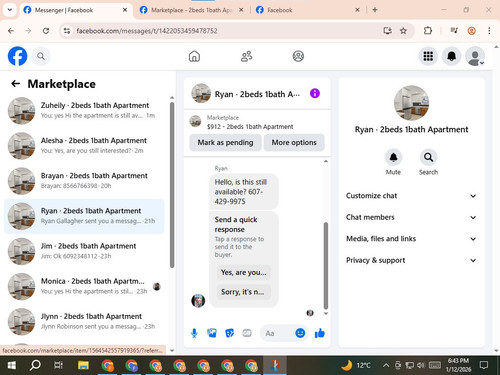Open the Groups icon in top navigation

[298, 56]
